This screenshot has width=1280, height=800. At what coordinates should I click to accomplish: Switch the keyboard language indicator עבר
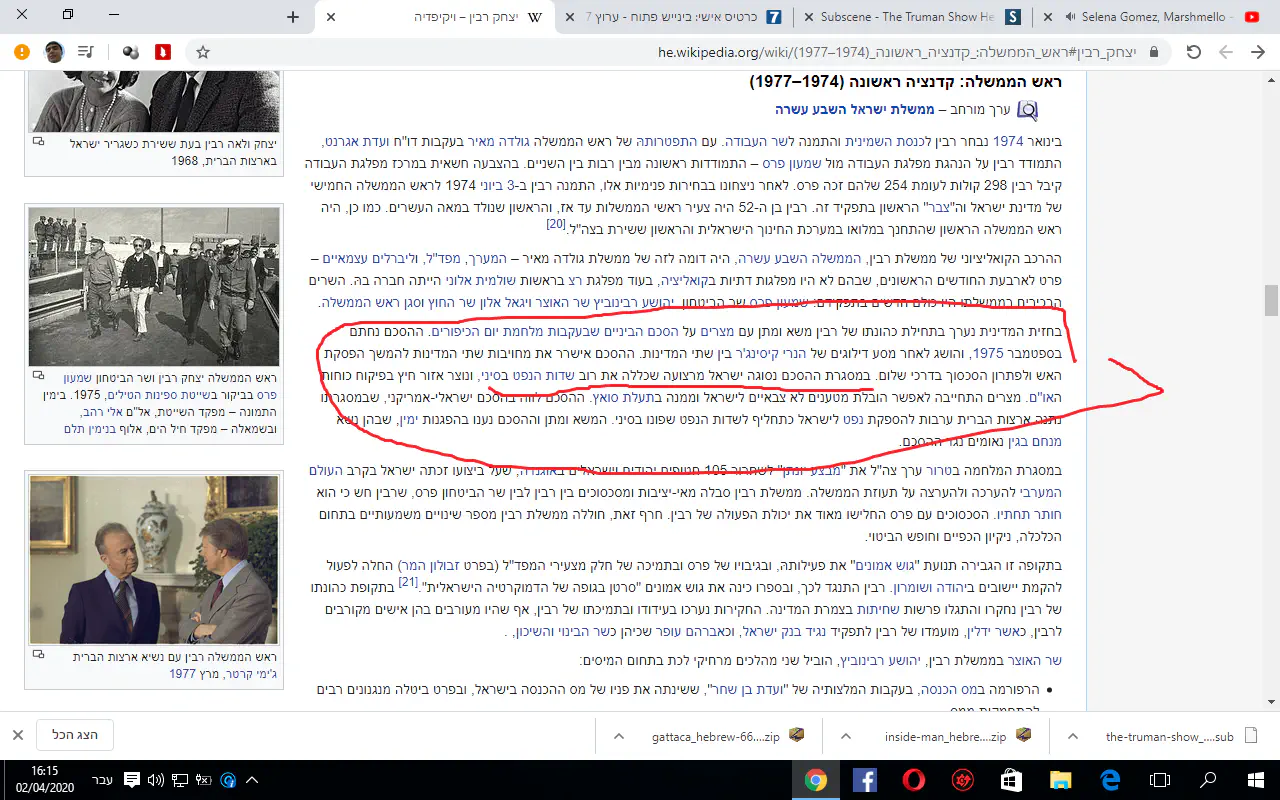[103, 780]
